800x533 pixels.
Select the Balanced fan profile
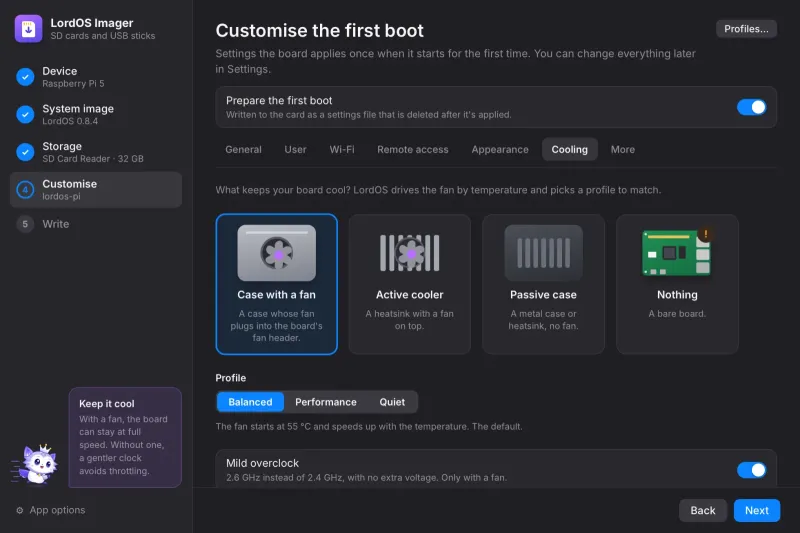coord(250,402)
